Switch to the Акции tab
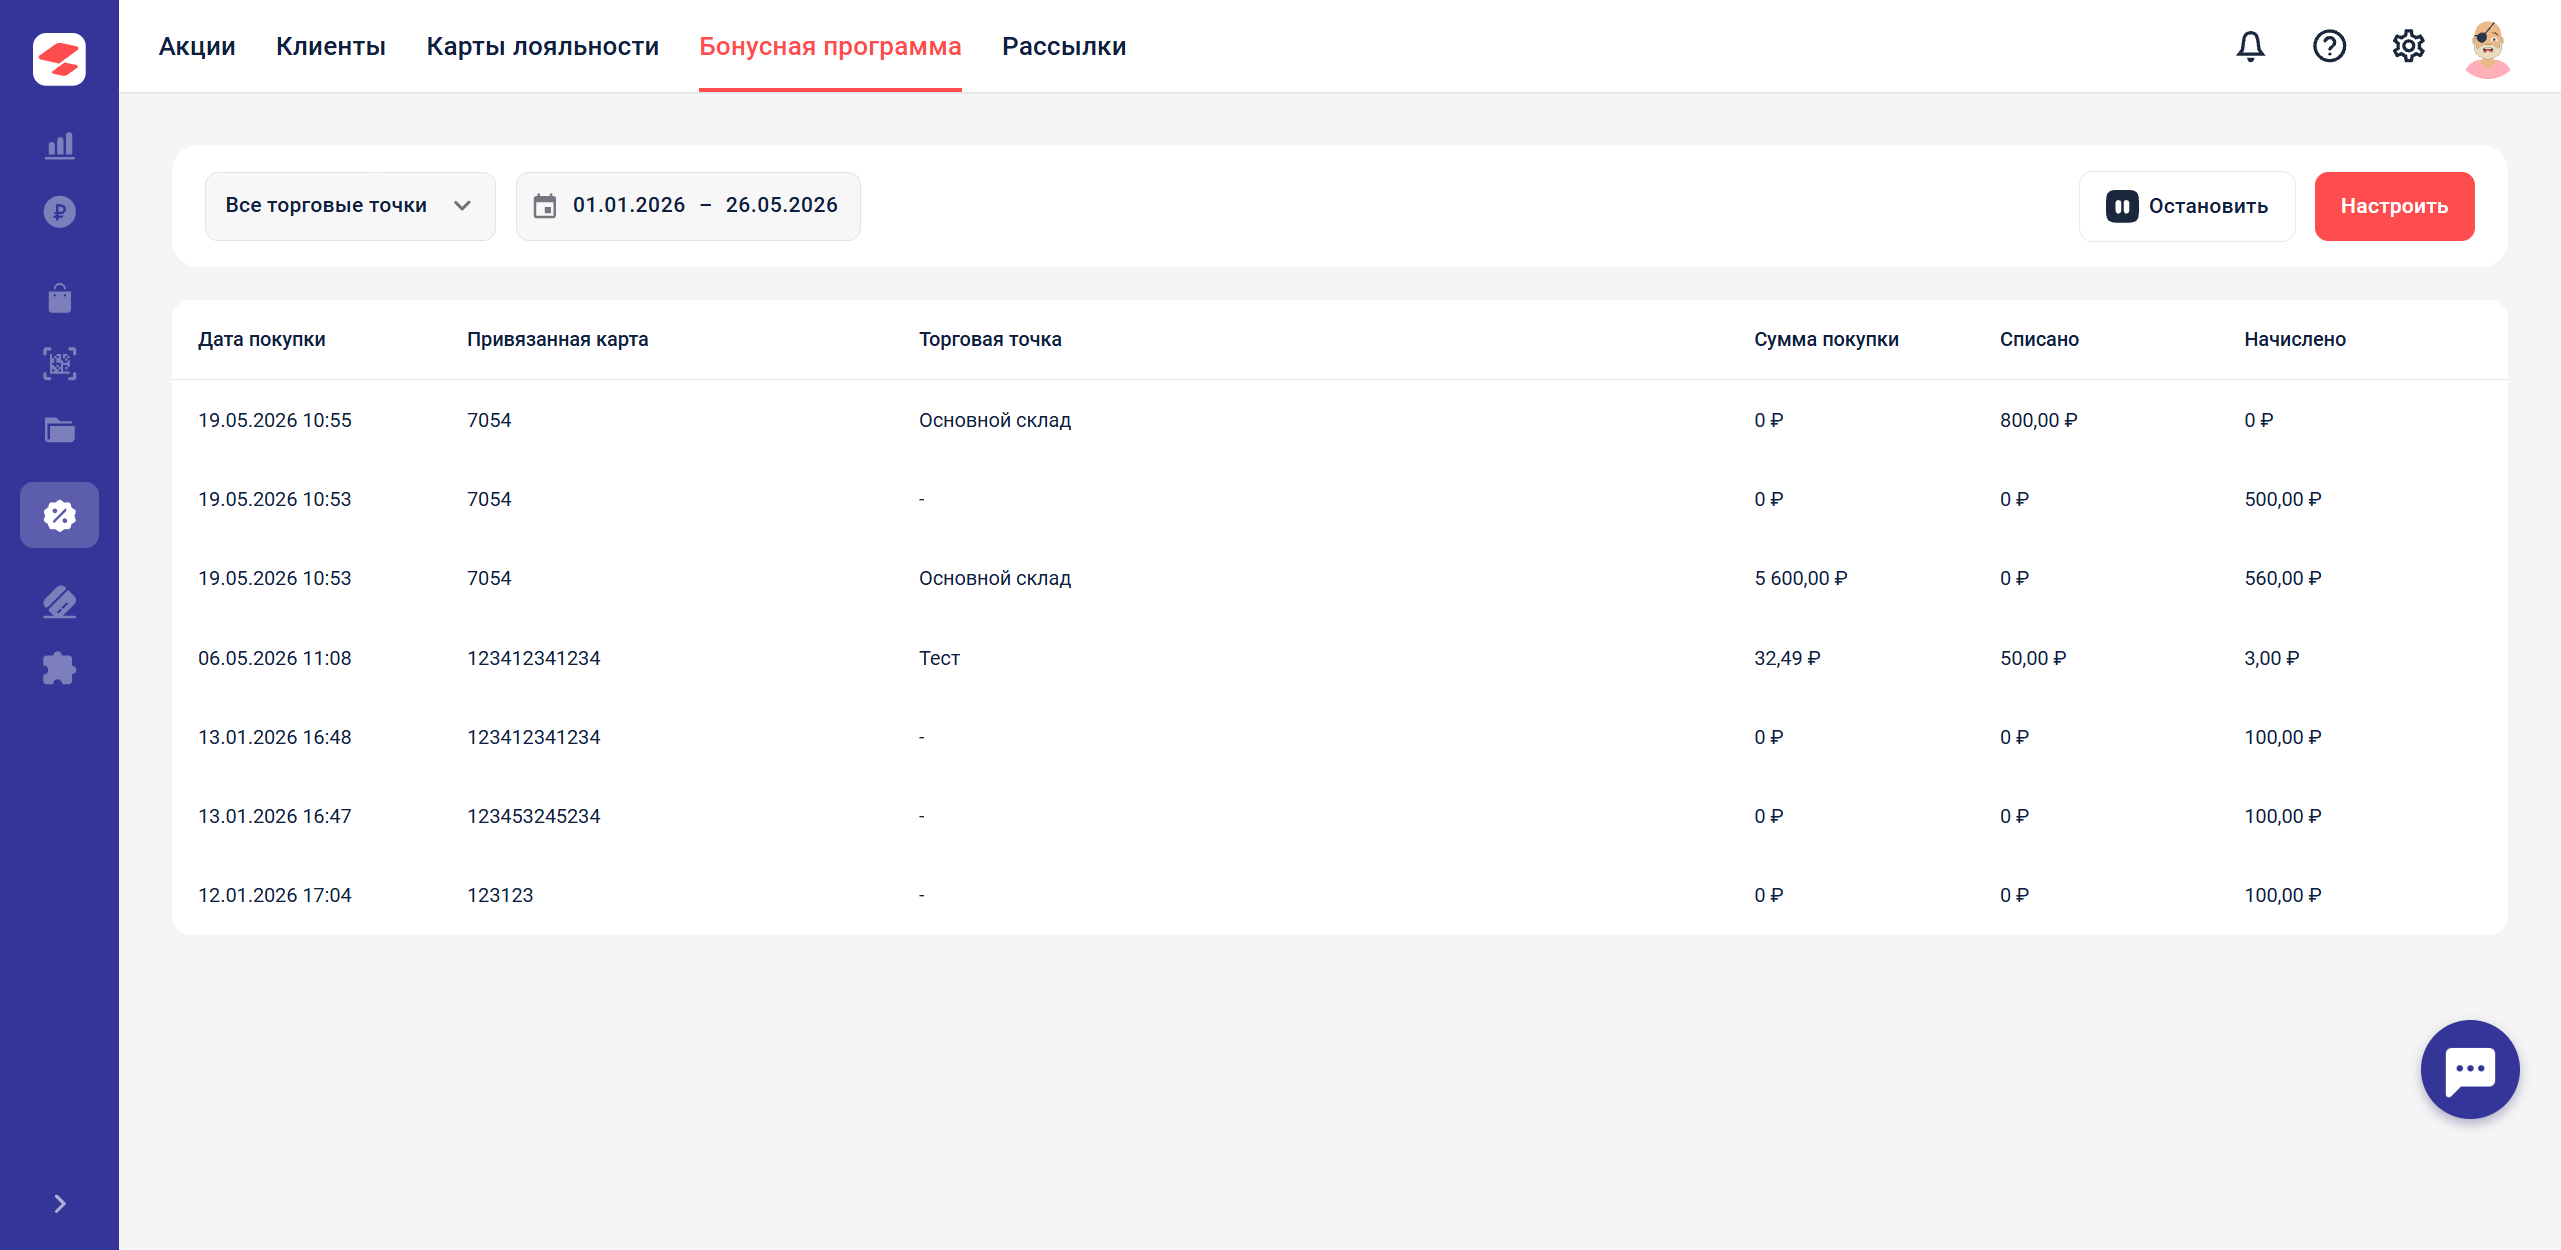The width and height of the screenshot is (2561, 1250). (x=197, y=46)
